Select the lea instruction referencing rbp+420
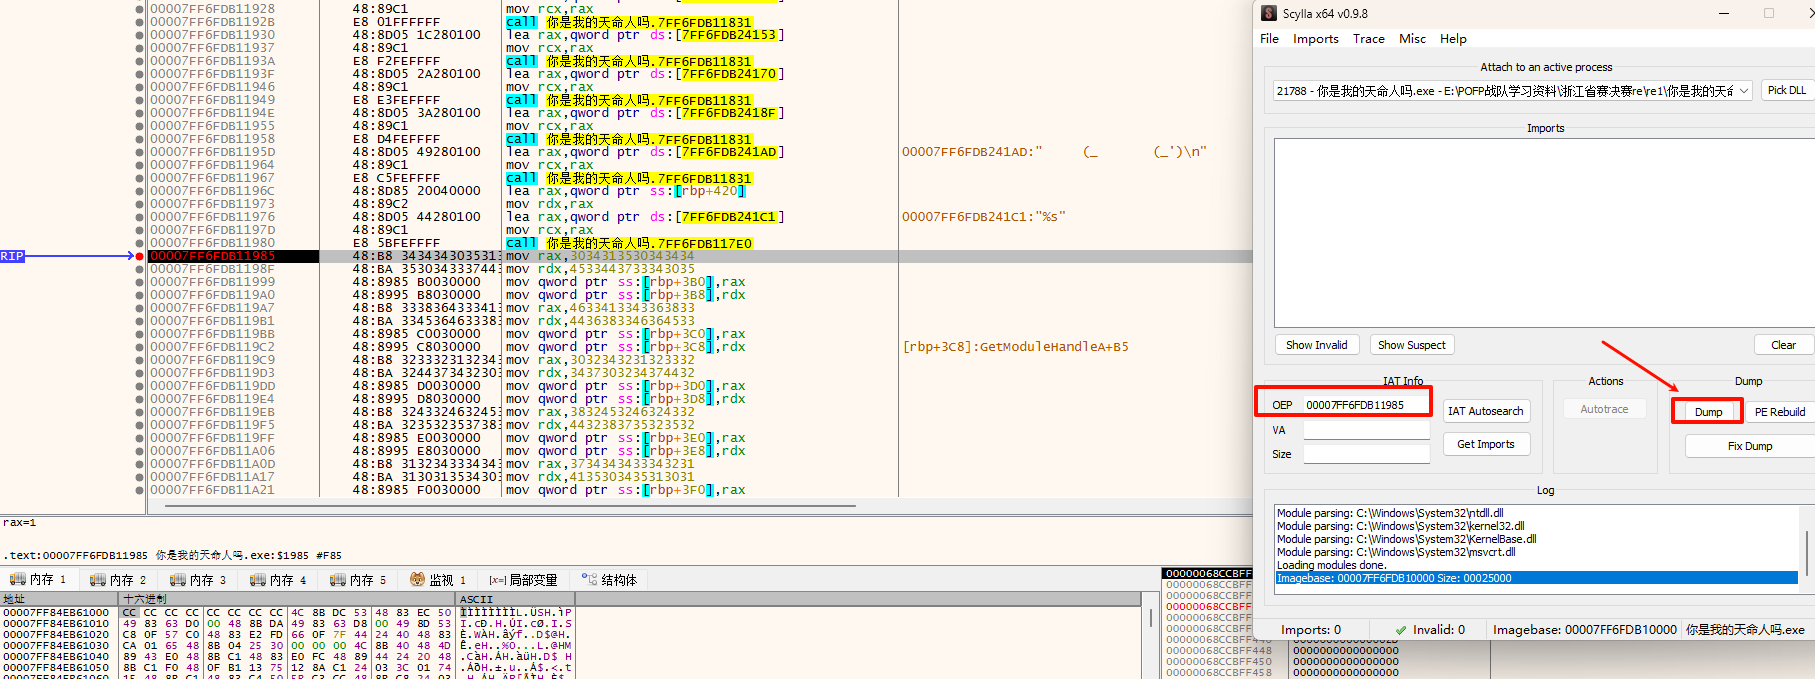The image size is (1815, 679). pos(626,191)
